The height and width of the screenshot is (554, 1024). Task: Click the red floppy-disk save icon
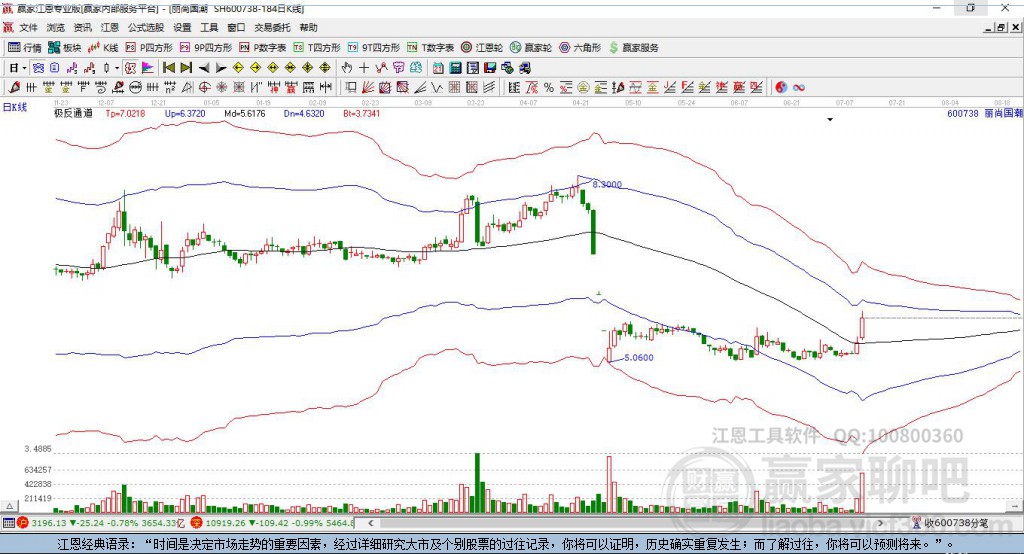(x=490, y=68)
